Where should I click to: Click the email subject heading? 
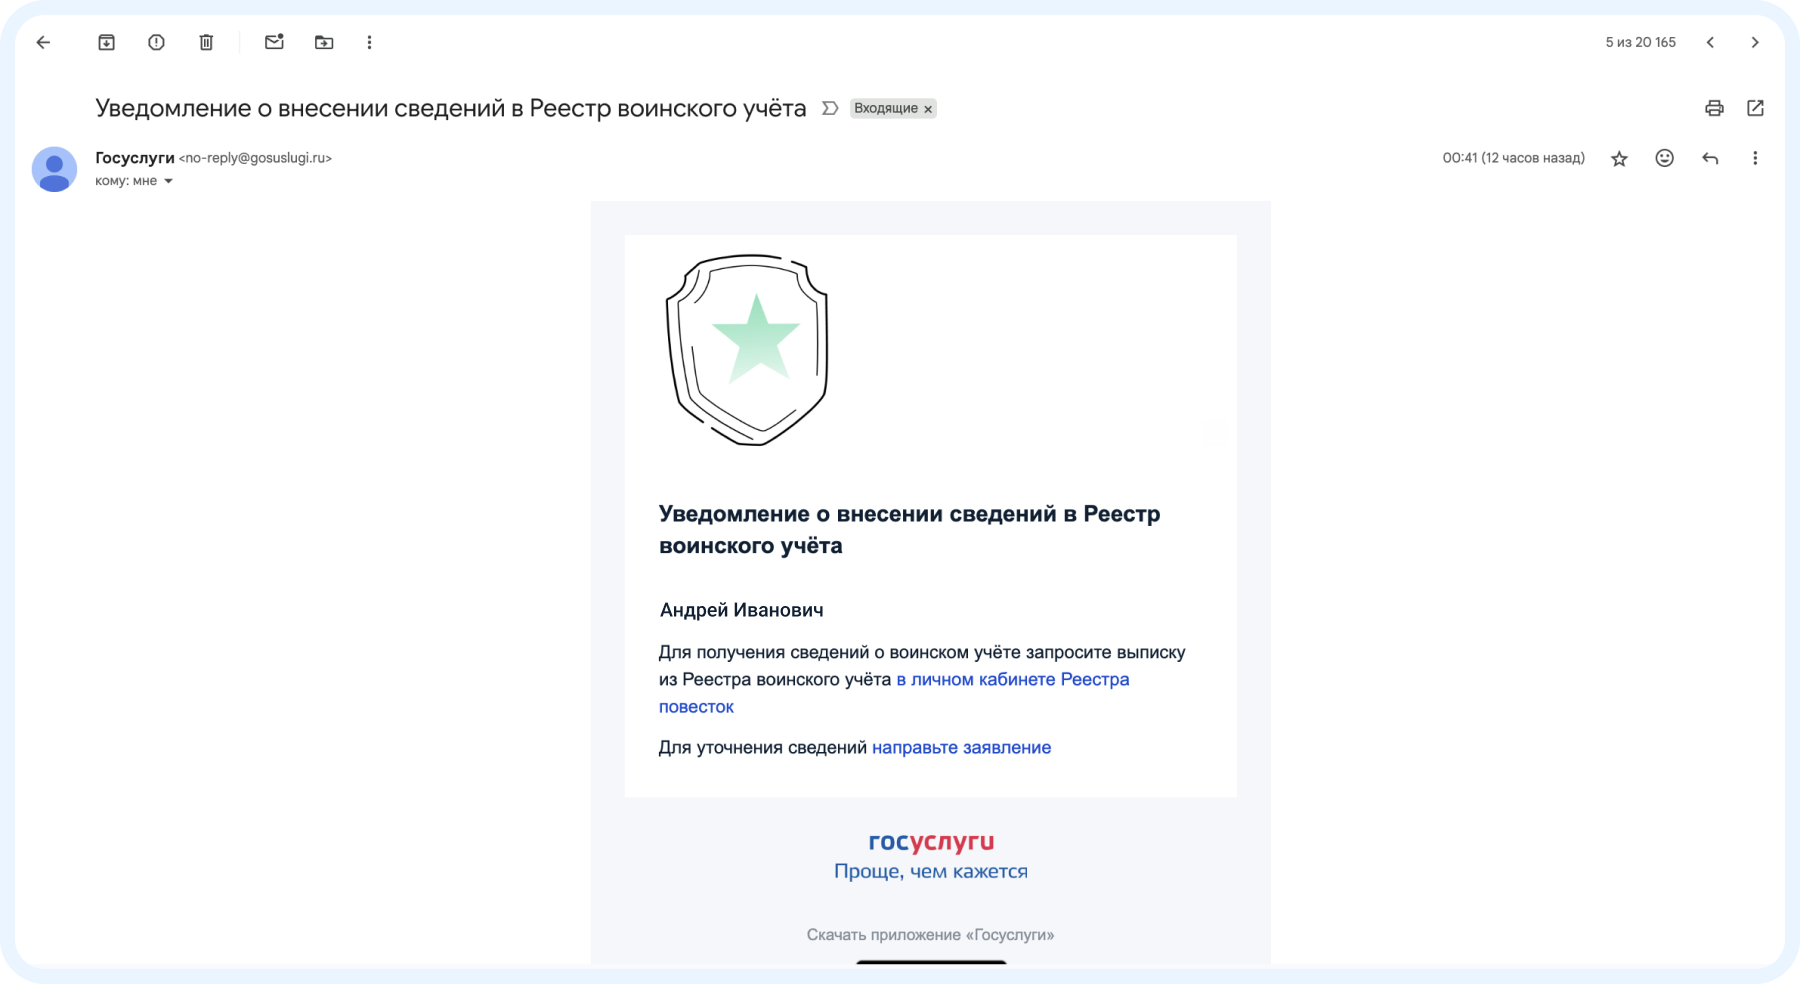451,108
